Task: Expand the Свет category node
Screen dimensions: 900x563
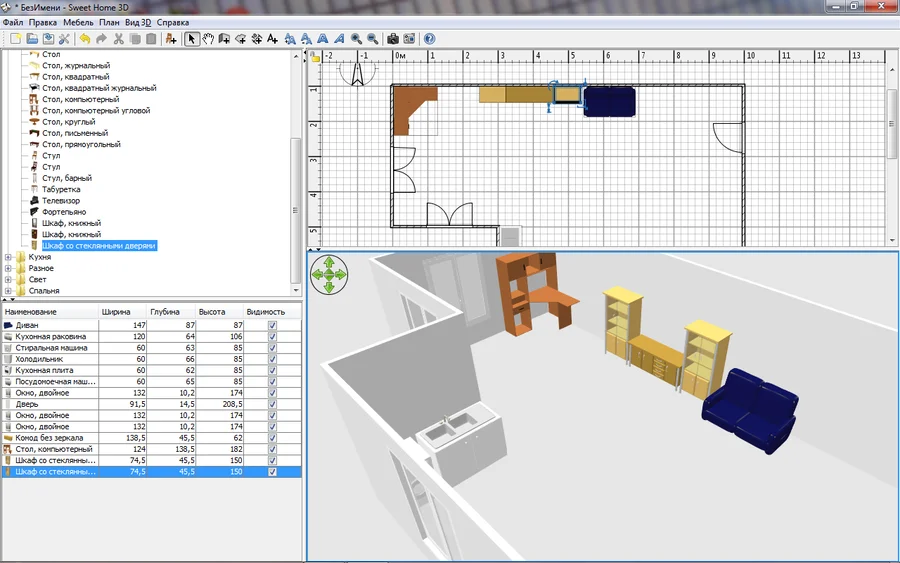Action: tap(9, 280)
